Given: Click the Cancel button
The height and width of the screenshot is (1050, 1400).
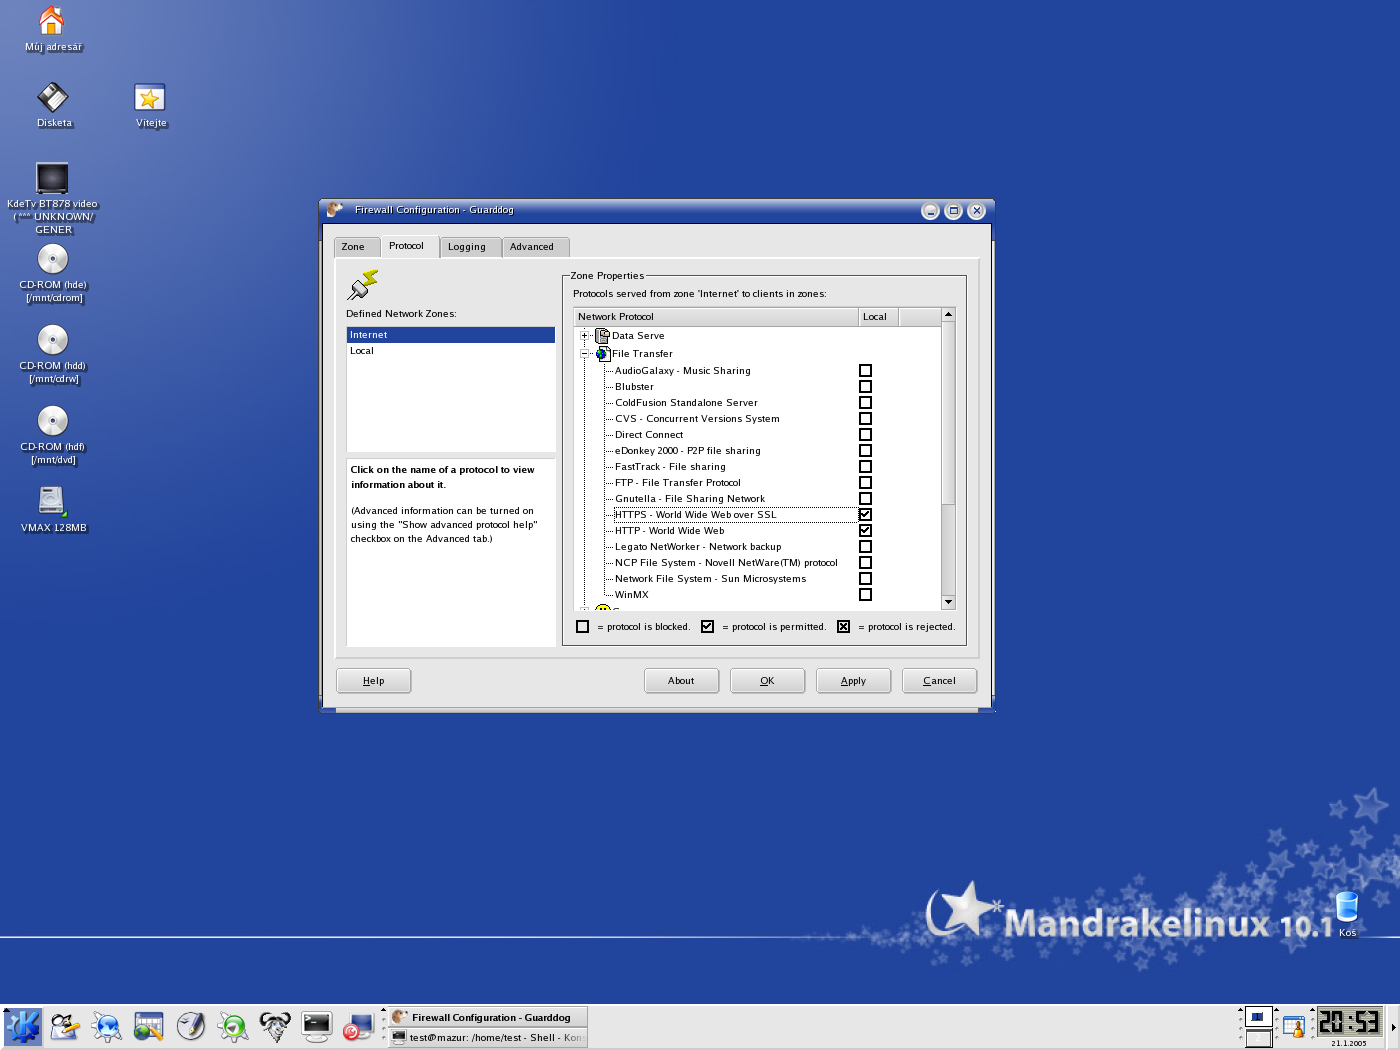Looking at the screenshot, I should pyautogui.click(x=939, y=681).
